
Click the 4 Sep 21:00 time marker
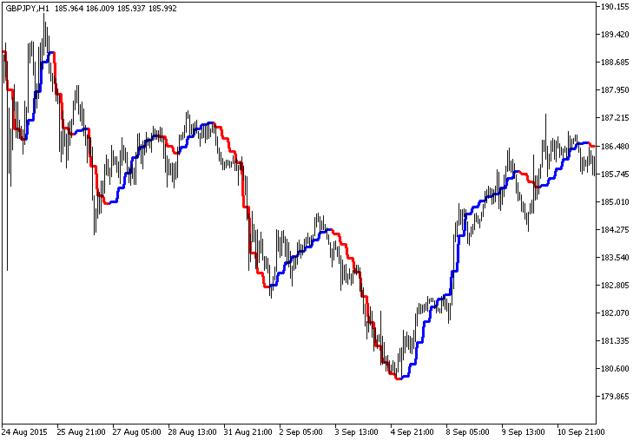click(413, 433)
